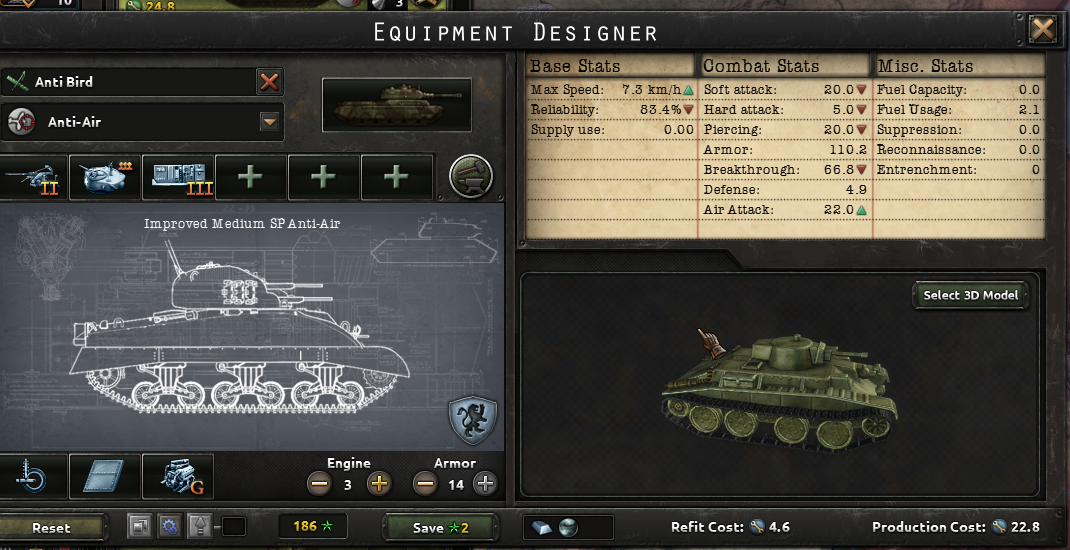Open the suspension module slot
Screen dimensions: 1070x550
(32, 476)
